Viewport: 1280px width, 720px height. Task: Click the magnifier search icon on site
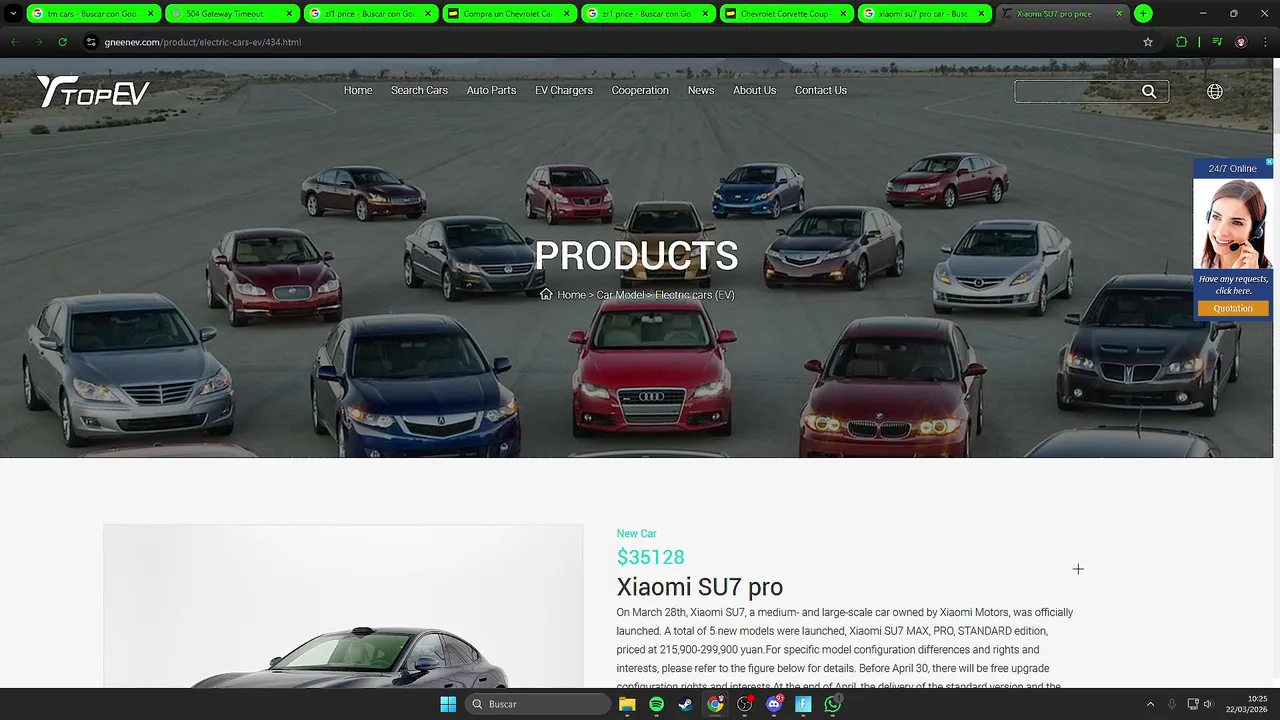pyautogui.click(x=1149, y=91)
